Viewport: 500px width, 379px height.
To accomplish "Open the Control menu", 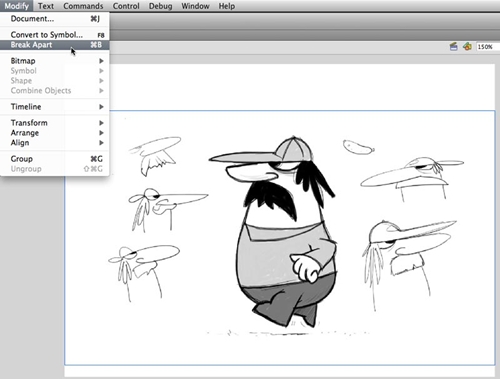I will coord(126,6).
